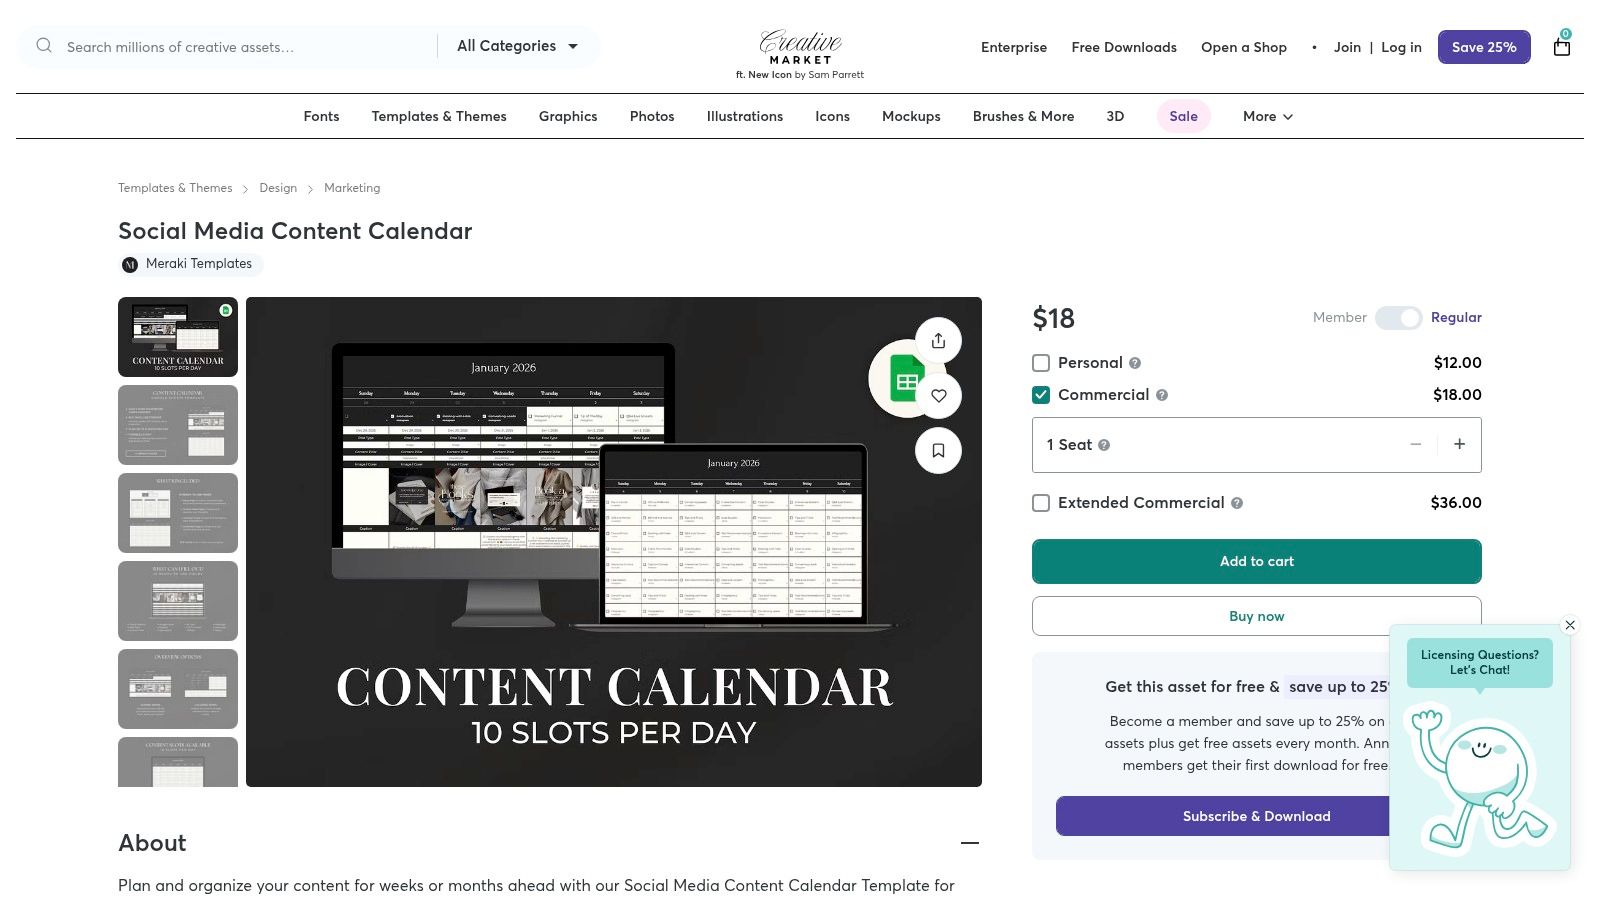Click help icon beside Extended Commercial
The image size is (1600, 900).
coord(1237,503)
